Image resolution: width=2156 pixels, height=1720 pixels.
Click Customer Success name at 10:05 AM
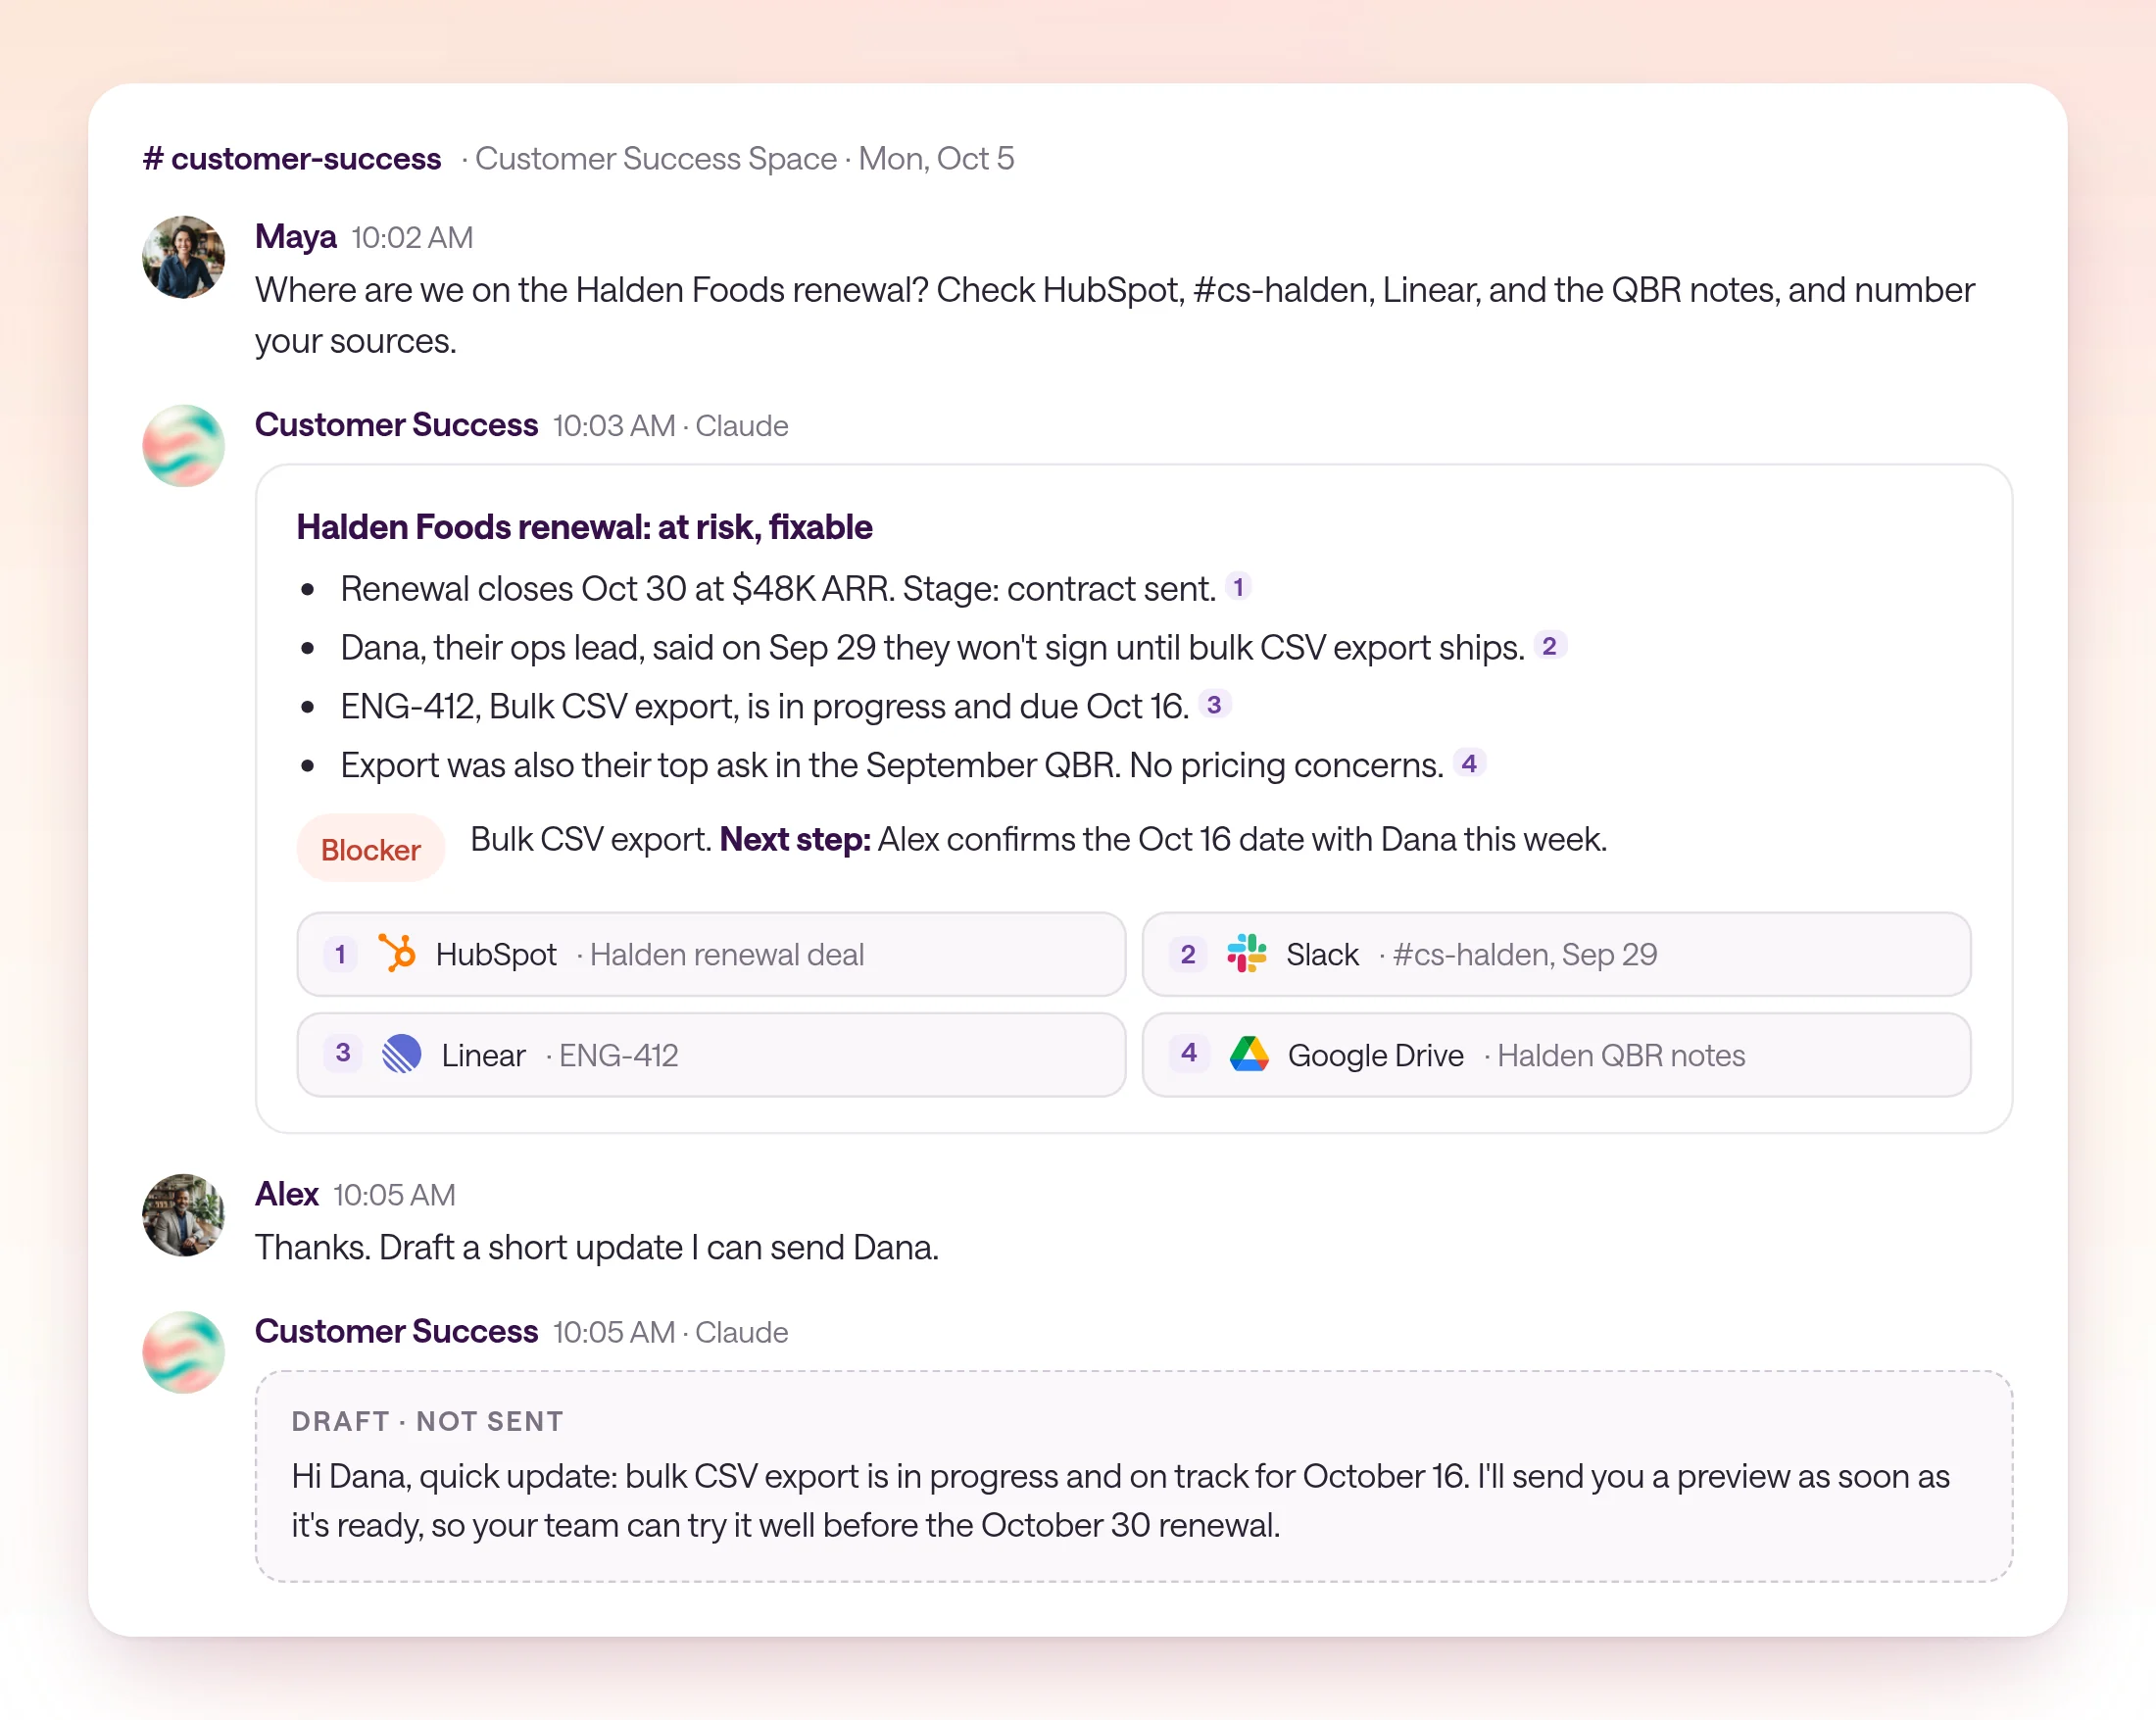pos(397,1331)
